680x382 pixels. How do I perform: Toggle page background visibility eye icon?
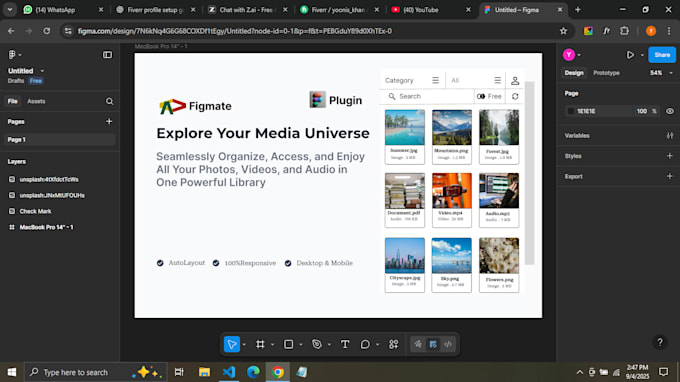[670, 111]
